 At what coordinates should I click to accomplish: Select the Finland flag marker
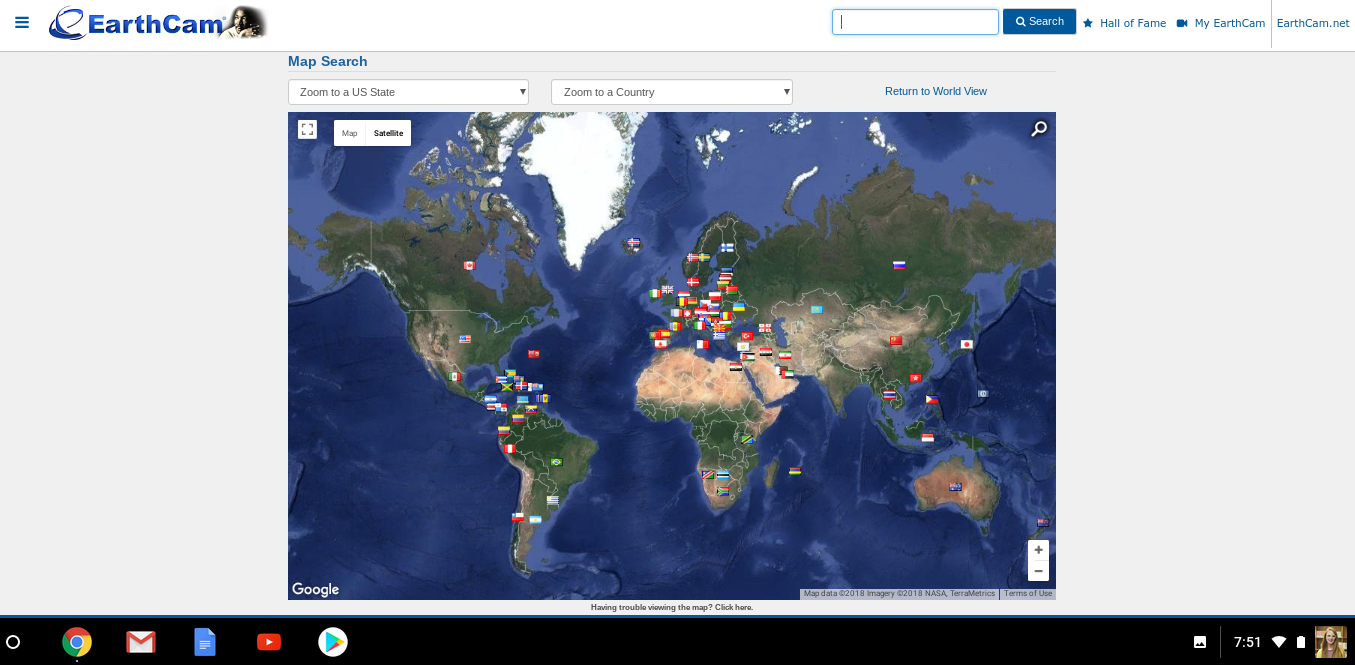point(727,247)
